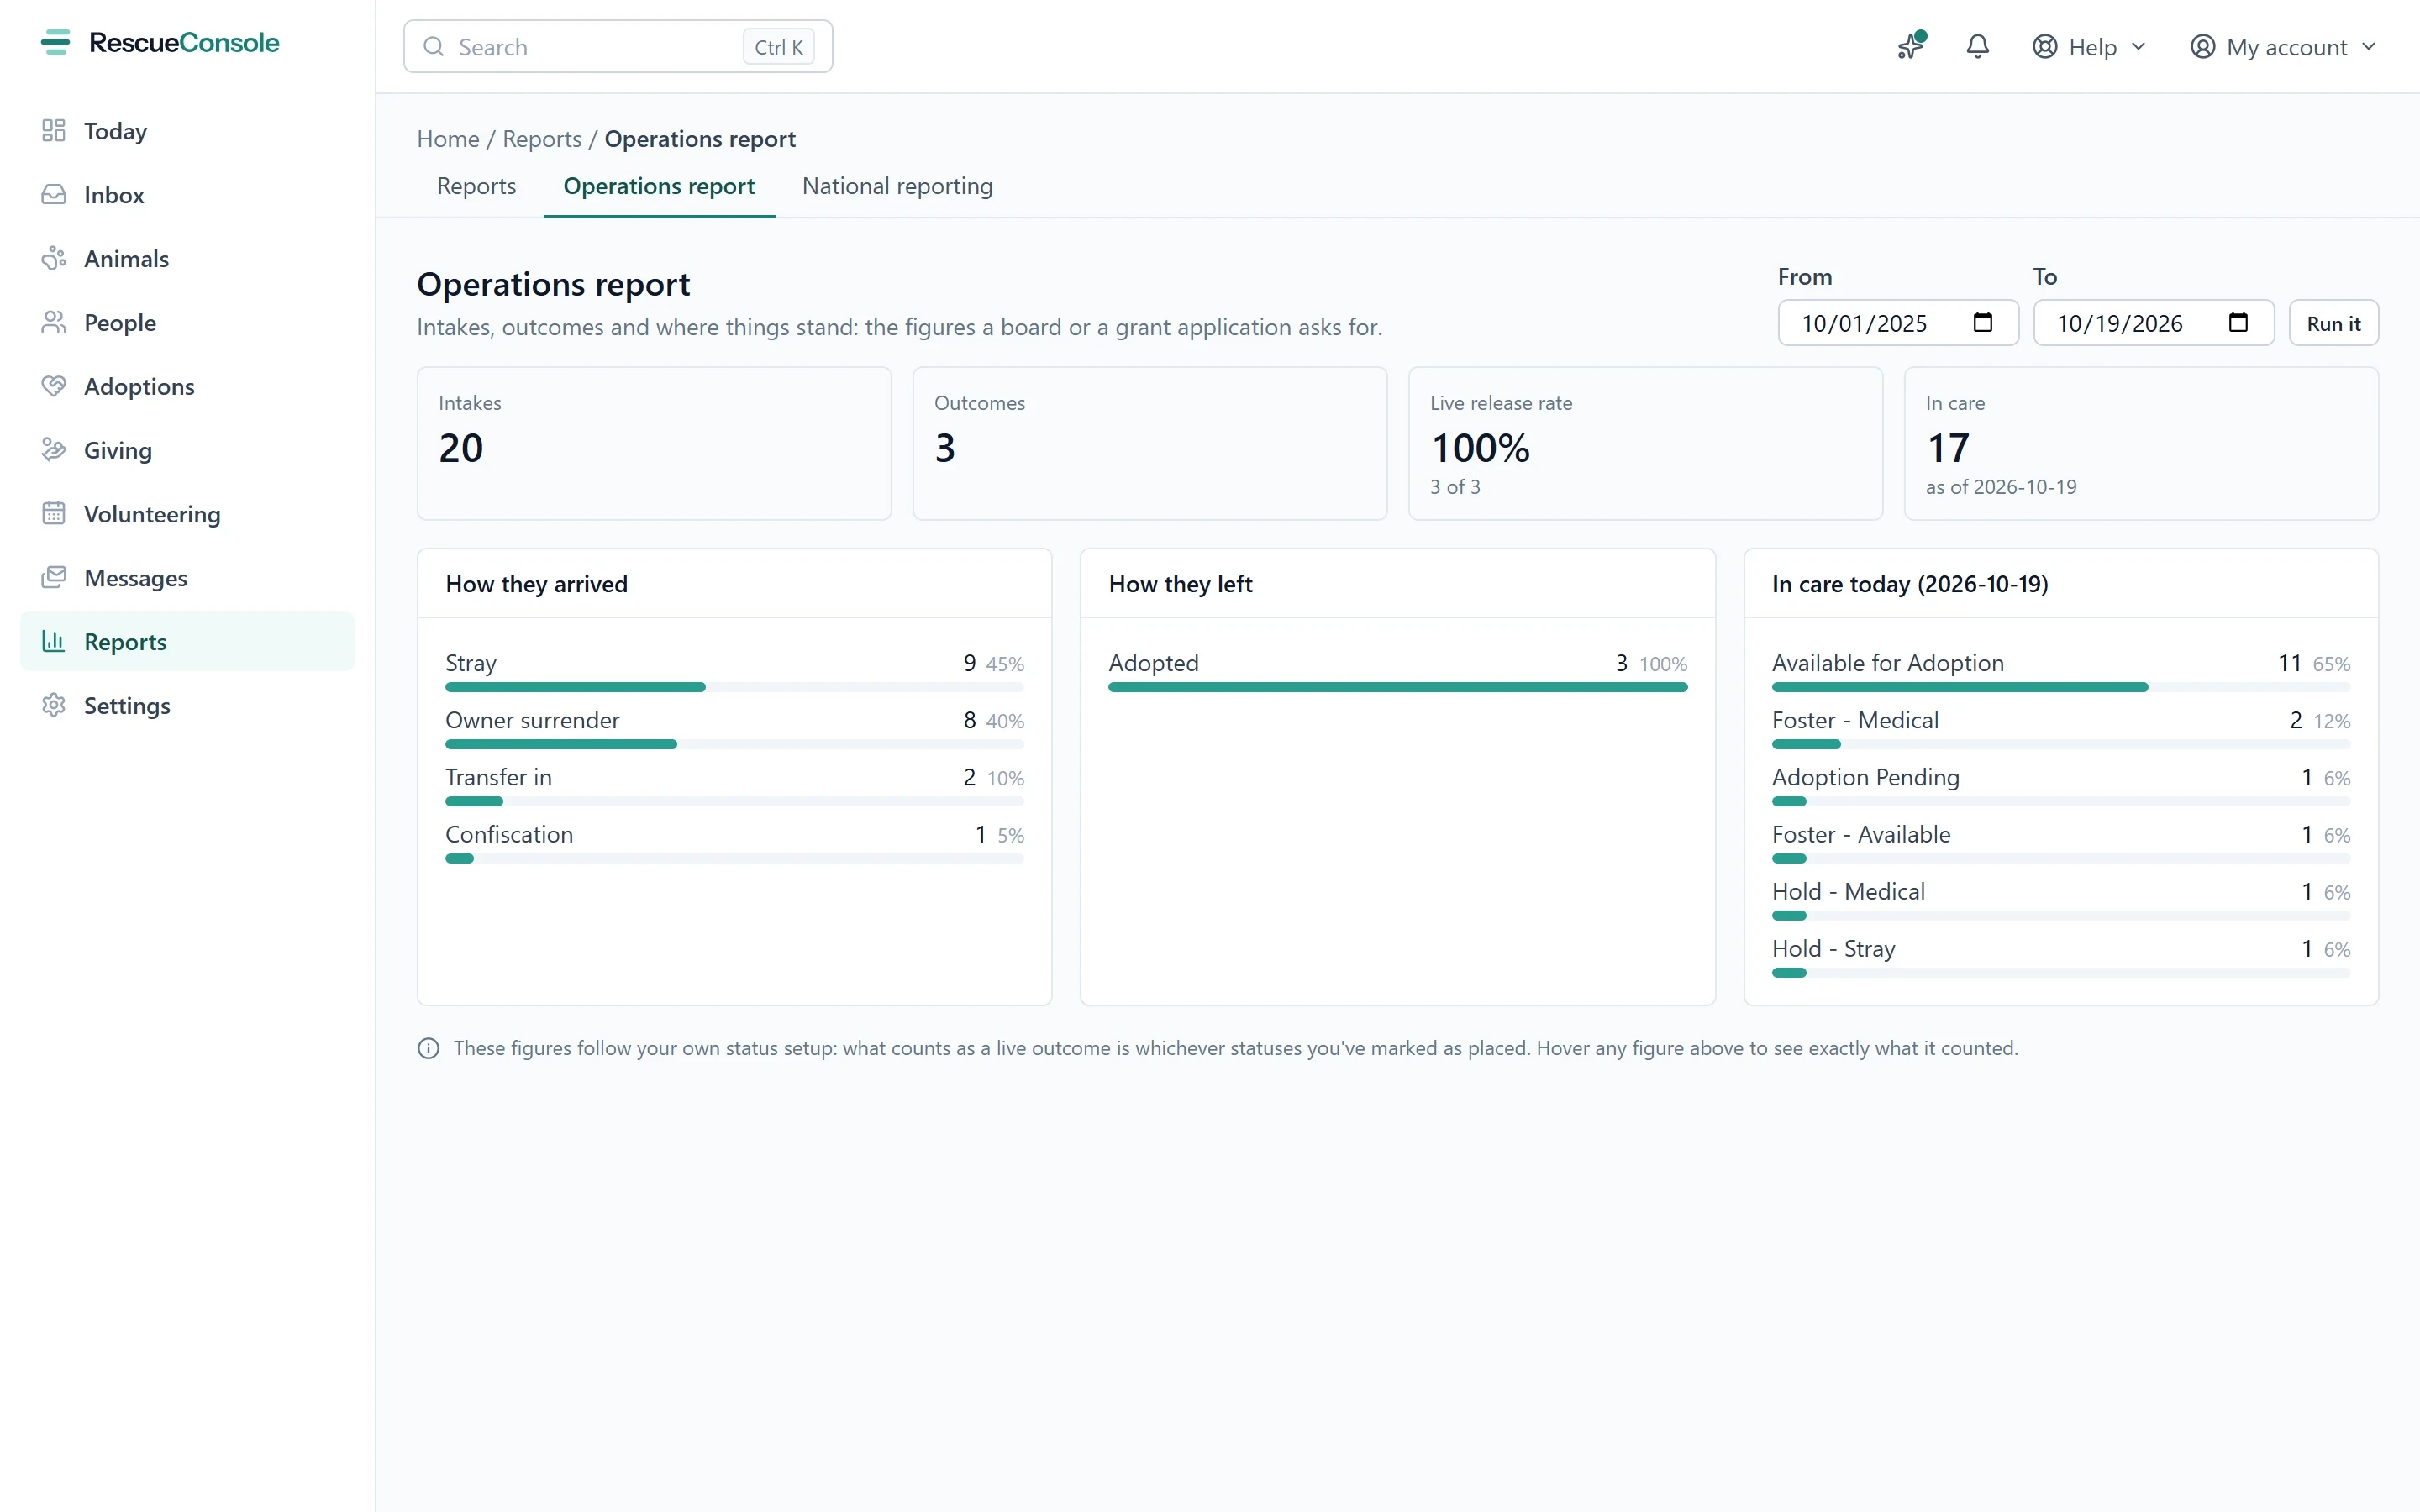Click the In care figure 17
This screenshot has height=1512, width=2420.
pos(1948,448)
